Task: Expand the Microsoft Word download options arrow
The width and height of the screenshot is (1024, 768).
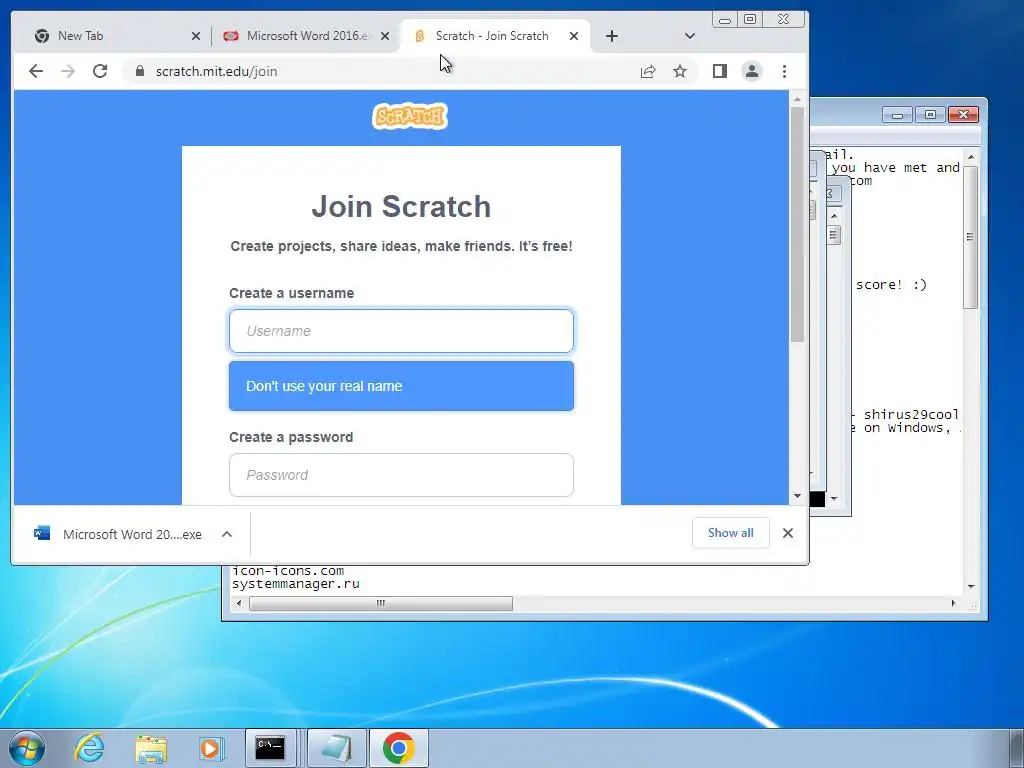Action: tap(227, 534)
